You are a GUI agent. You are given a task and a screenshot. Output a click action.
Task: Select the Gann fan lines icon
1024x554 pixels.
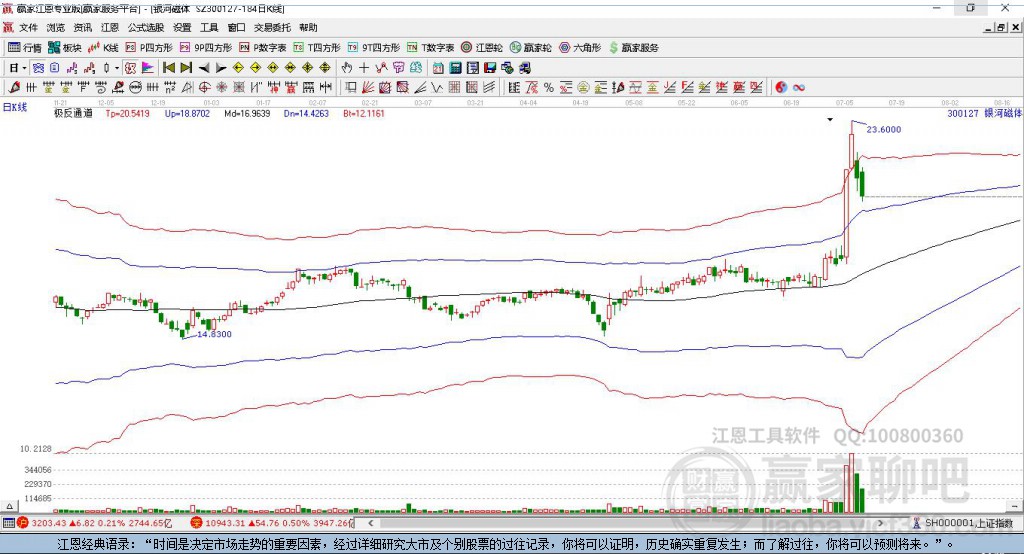366,87
